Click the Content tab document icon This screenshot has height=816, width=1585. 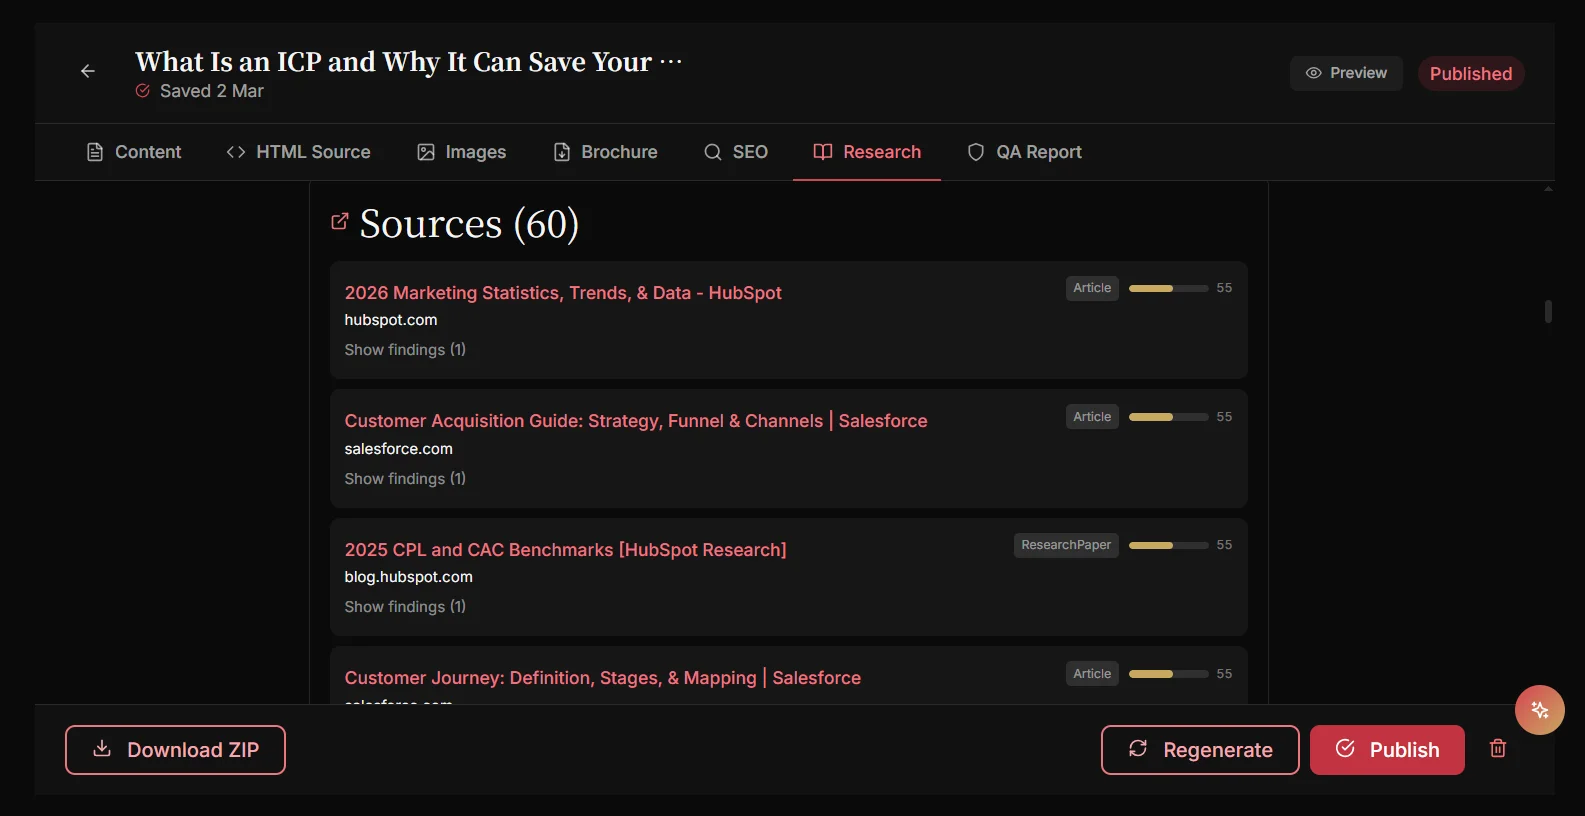[95, 152]
